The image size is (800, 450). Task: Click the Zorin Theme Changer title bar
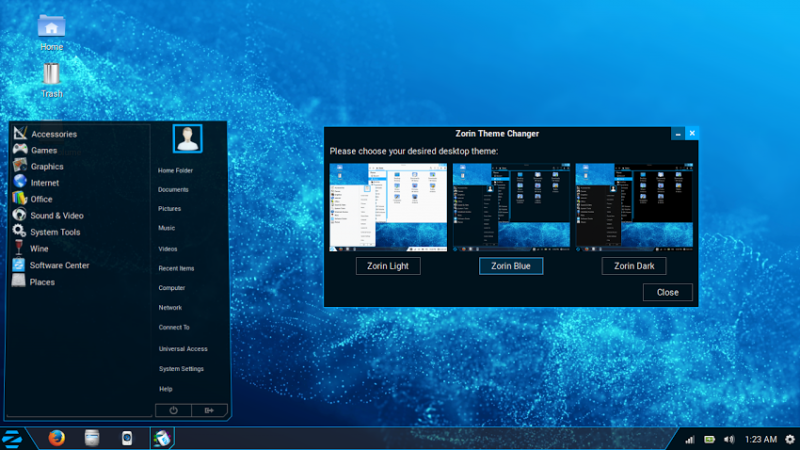[x=497, y=134]
